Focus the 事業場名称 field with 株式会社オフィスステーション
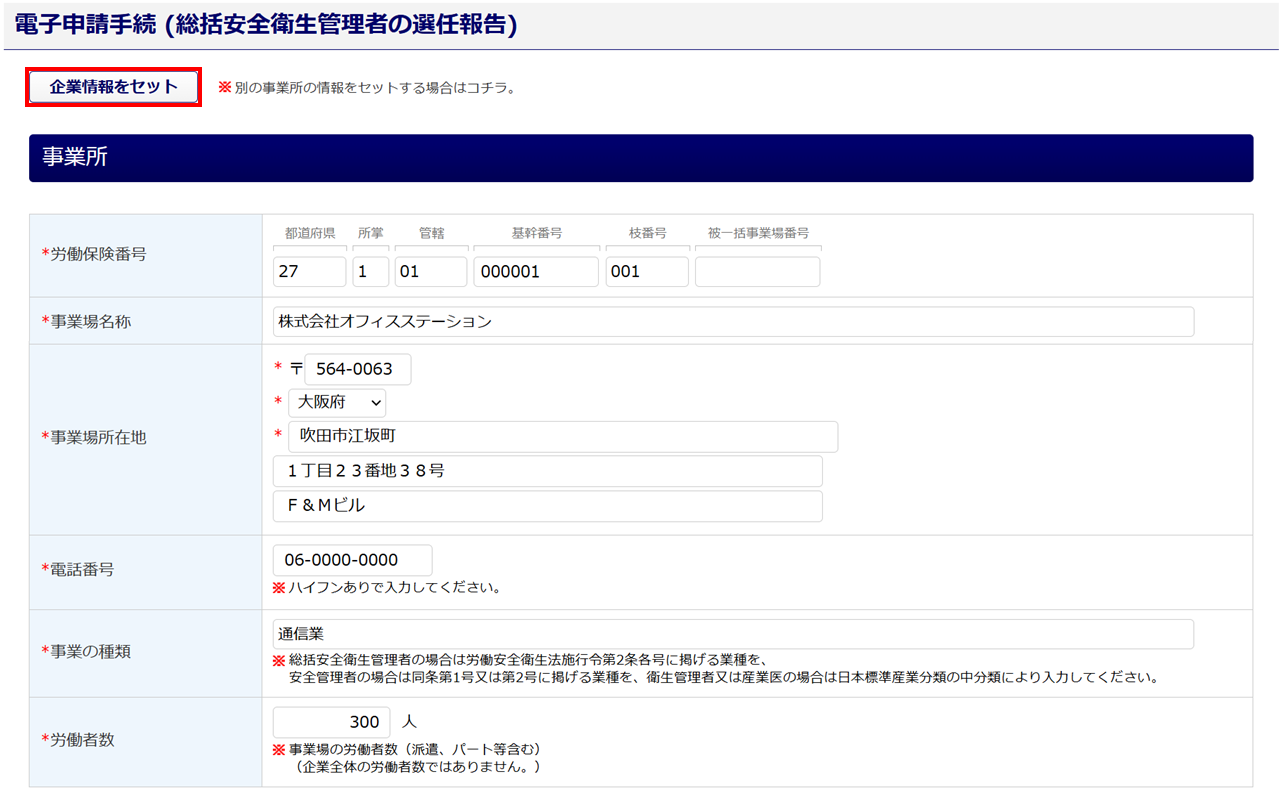Image resolution: width=1281 pixels, height=795 pixels. click(x=733, y=321)
